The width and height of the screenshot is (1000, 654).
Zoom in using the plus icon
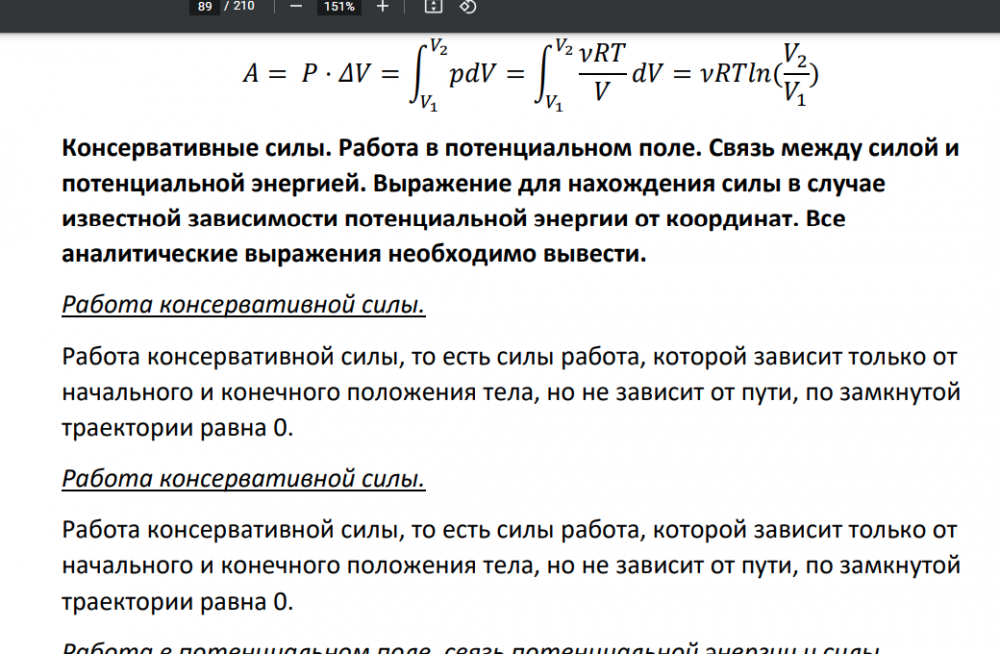tap(382, 6)
